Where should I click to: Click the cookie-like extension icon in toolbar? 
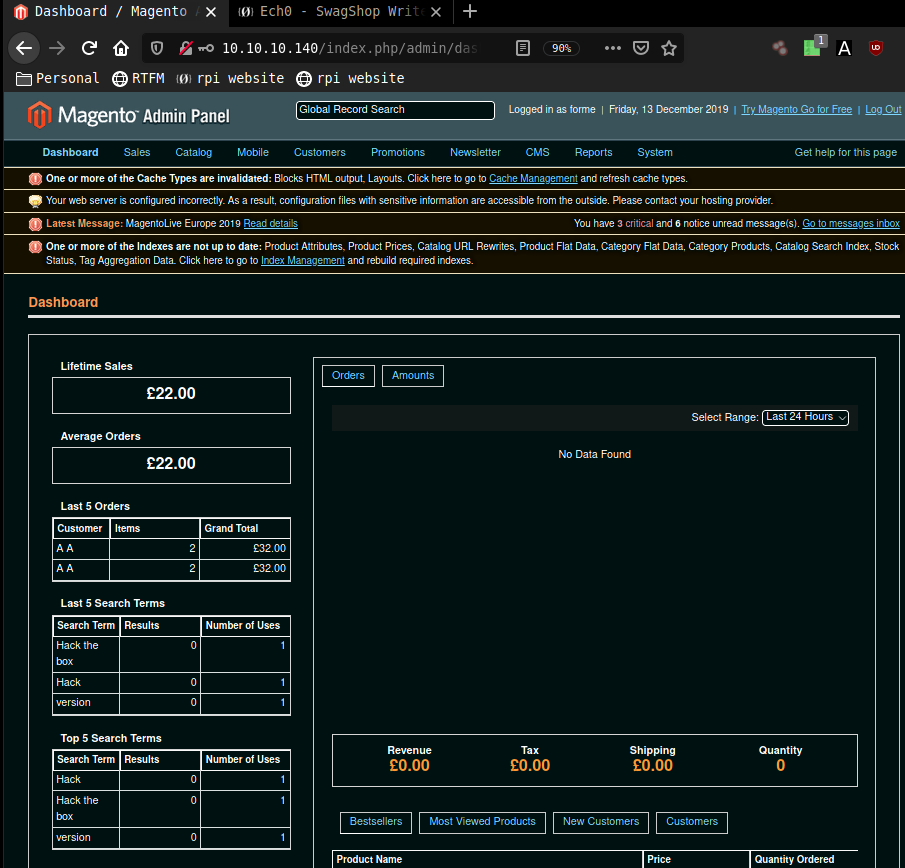[x=780, y=48]
